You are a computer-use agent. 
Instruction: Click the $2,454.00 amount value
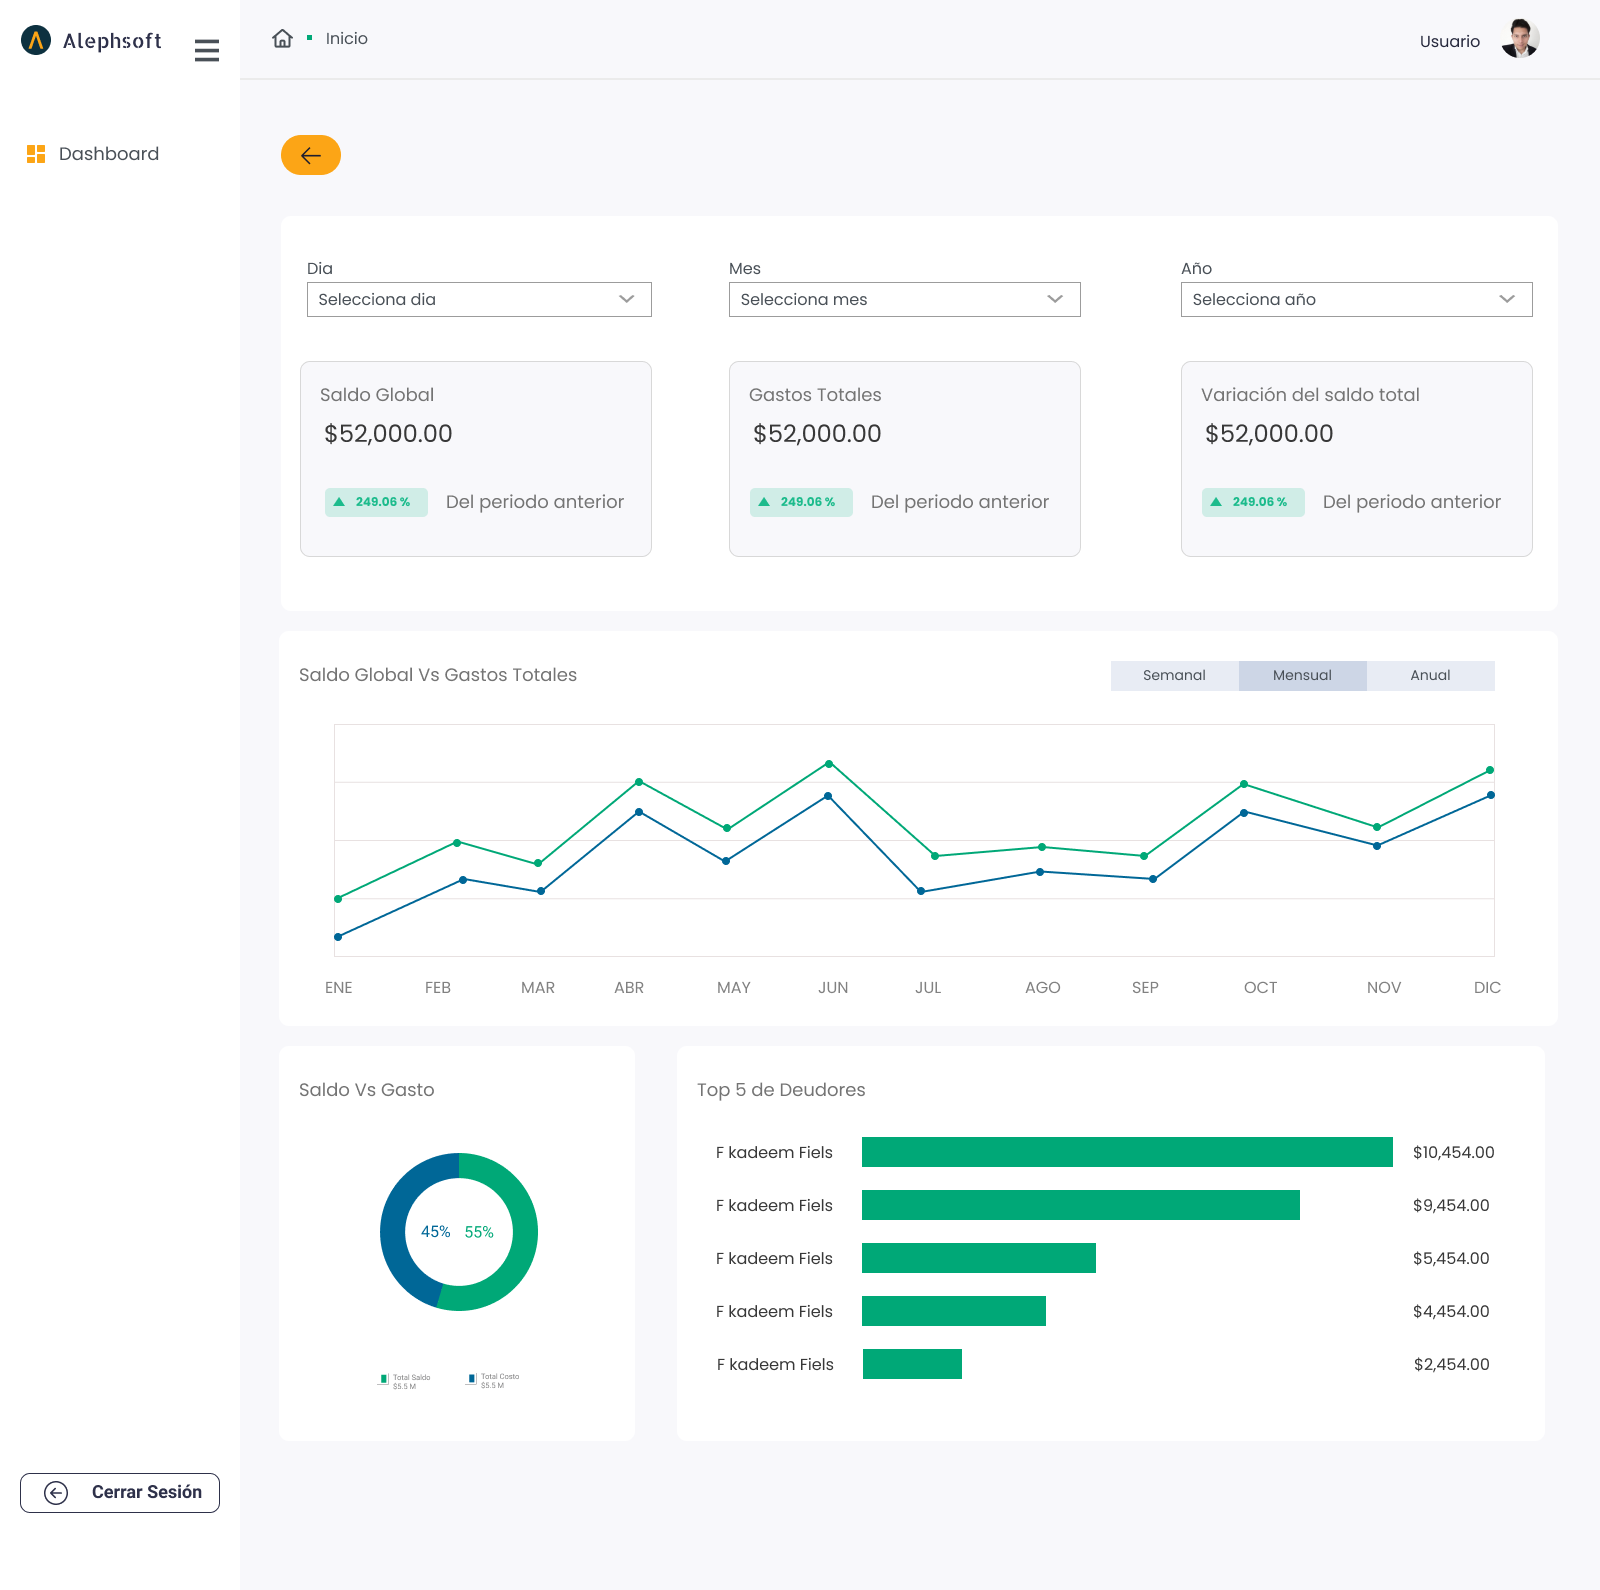click(1452, 1364)
